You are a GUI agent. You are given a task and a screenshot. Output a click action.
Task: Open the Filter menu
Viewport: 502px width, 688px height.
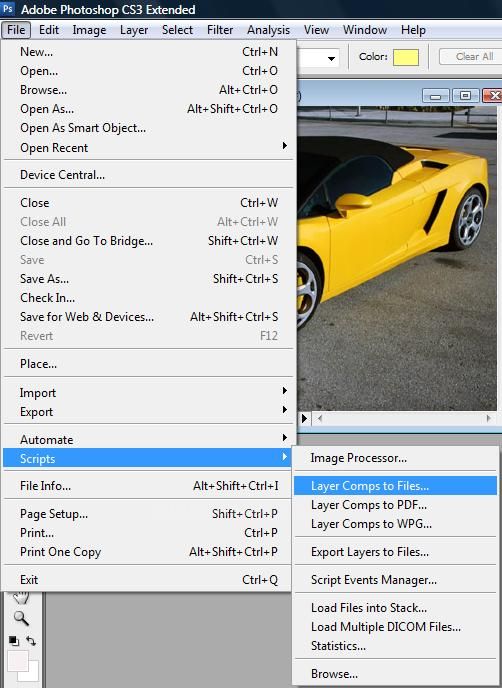[x=220, y=30]
